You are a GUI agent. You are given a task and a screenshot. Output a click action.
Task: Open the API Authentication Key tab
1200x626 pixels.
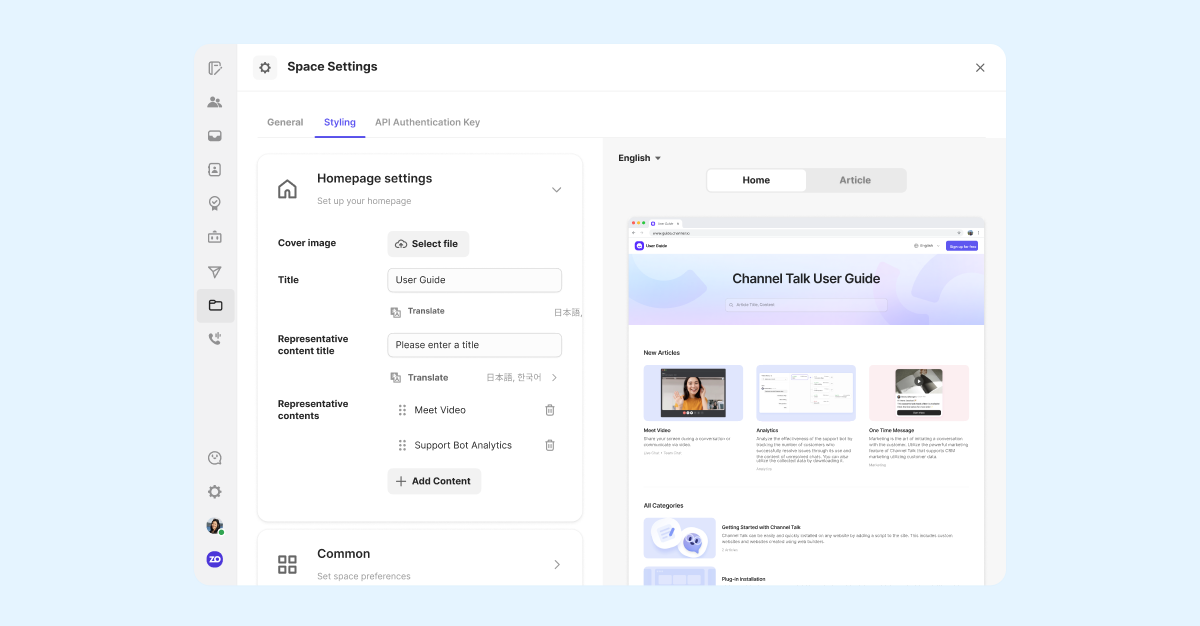[x=427, y=122]
